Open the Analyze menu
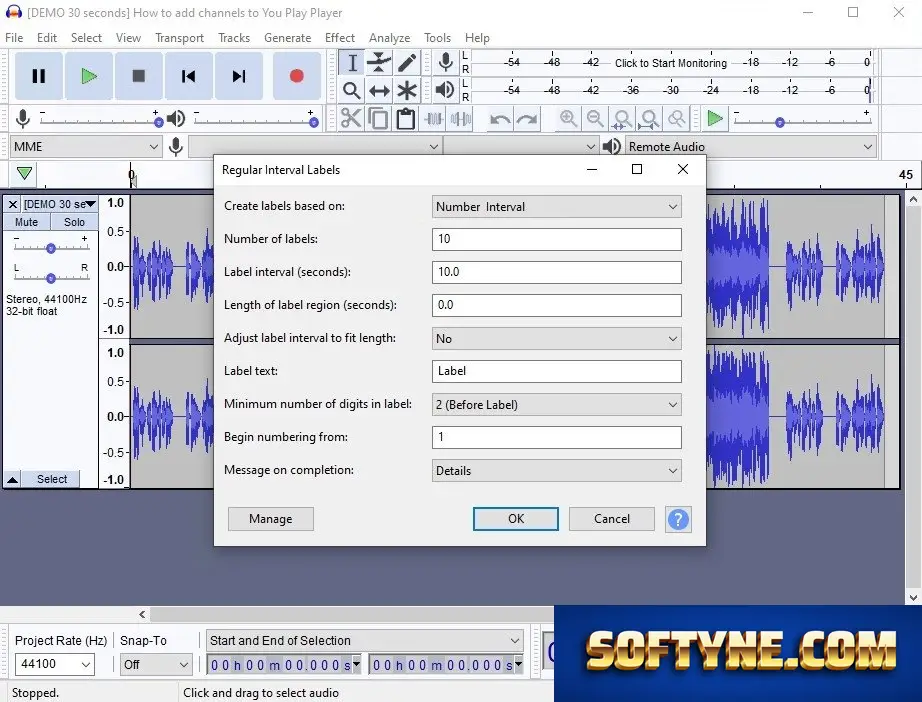 point(389,38)
